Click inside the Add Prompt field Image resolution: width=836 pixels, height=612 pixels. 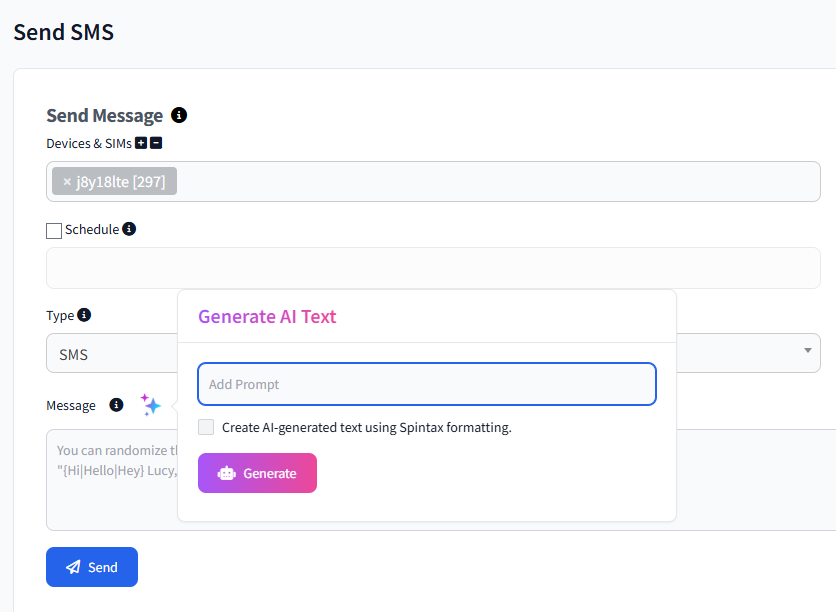427,384
